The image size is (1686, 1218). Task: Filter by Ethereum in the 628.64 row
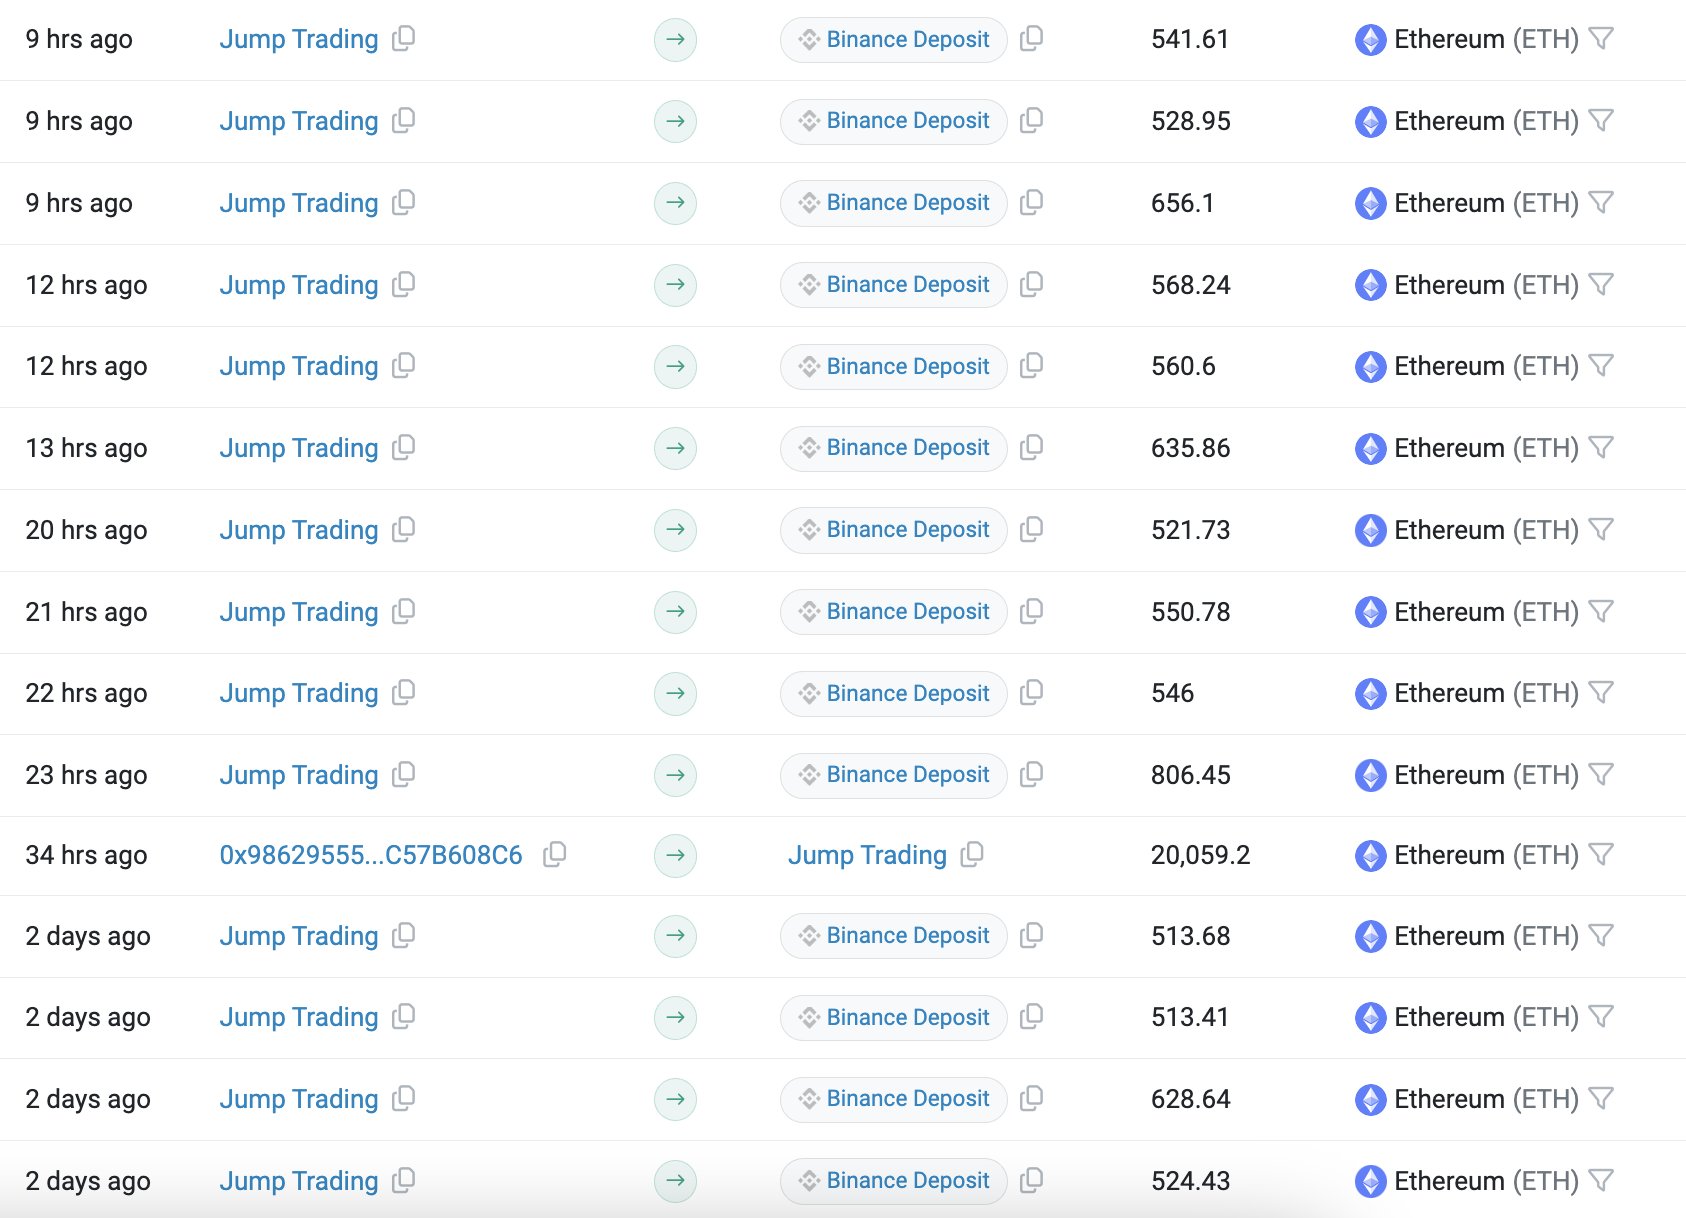[1601, 1099]
